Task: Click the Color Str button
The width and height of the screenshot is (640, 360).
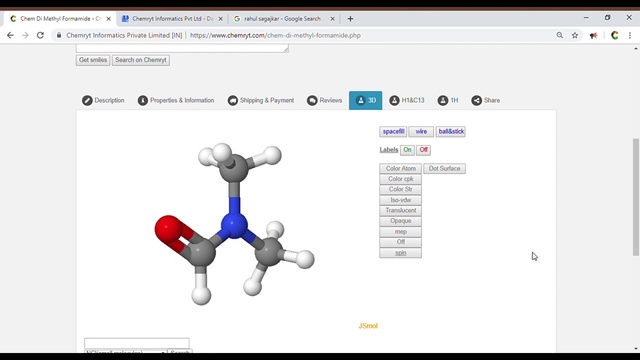Action: tap(400, 189)
